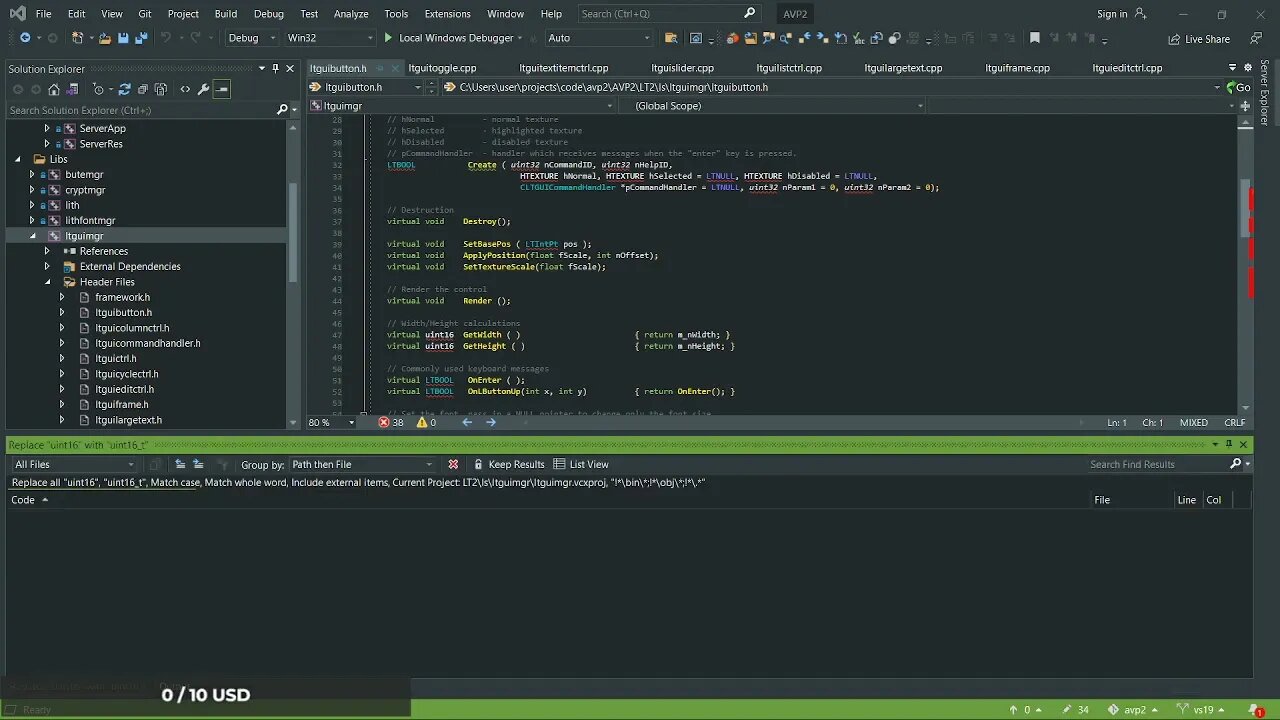
Task: Open the All Files scope dropdown
Action: [x=74, y=464]
